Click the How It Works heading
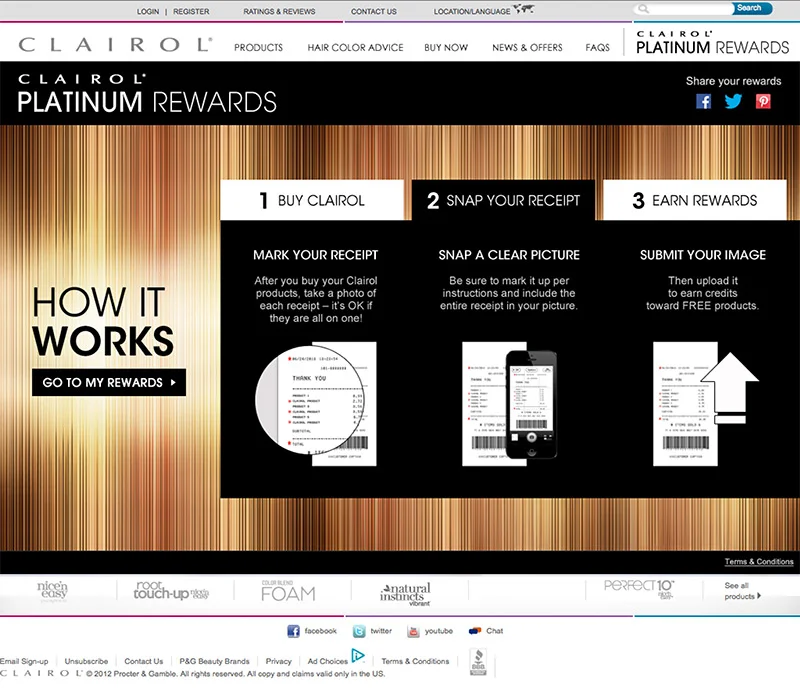The width and height of the screenshot is (800, 688). point(103,322)
